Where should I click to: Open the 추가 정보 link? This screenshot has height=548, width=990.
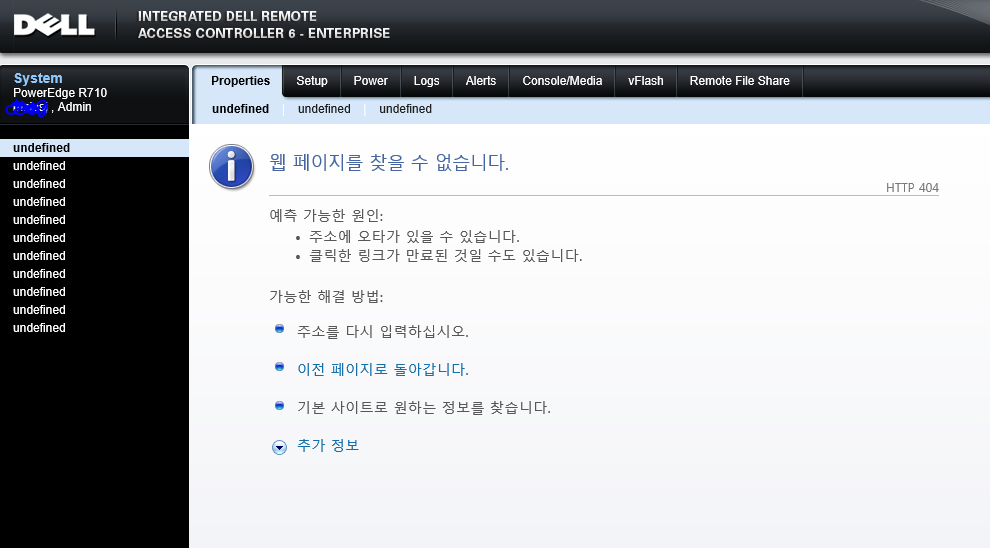click(x=328, y=445)
